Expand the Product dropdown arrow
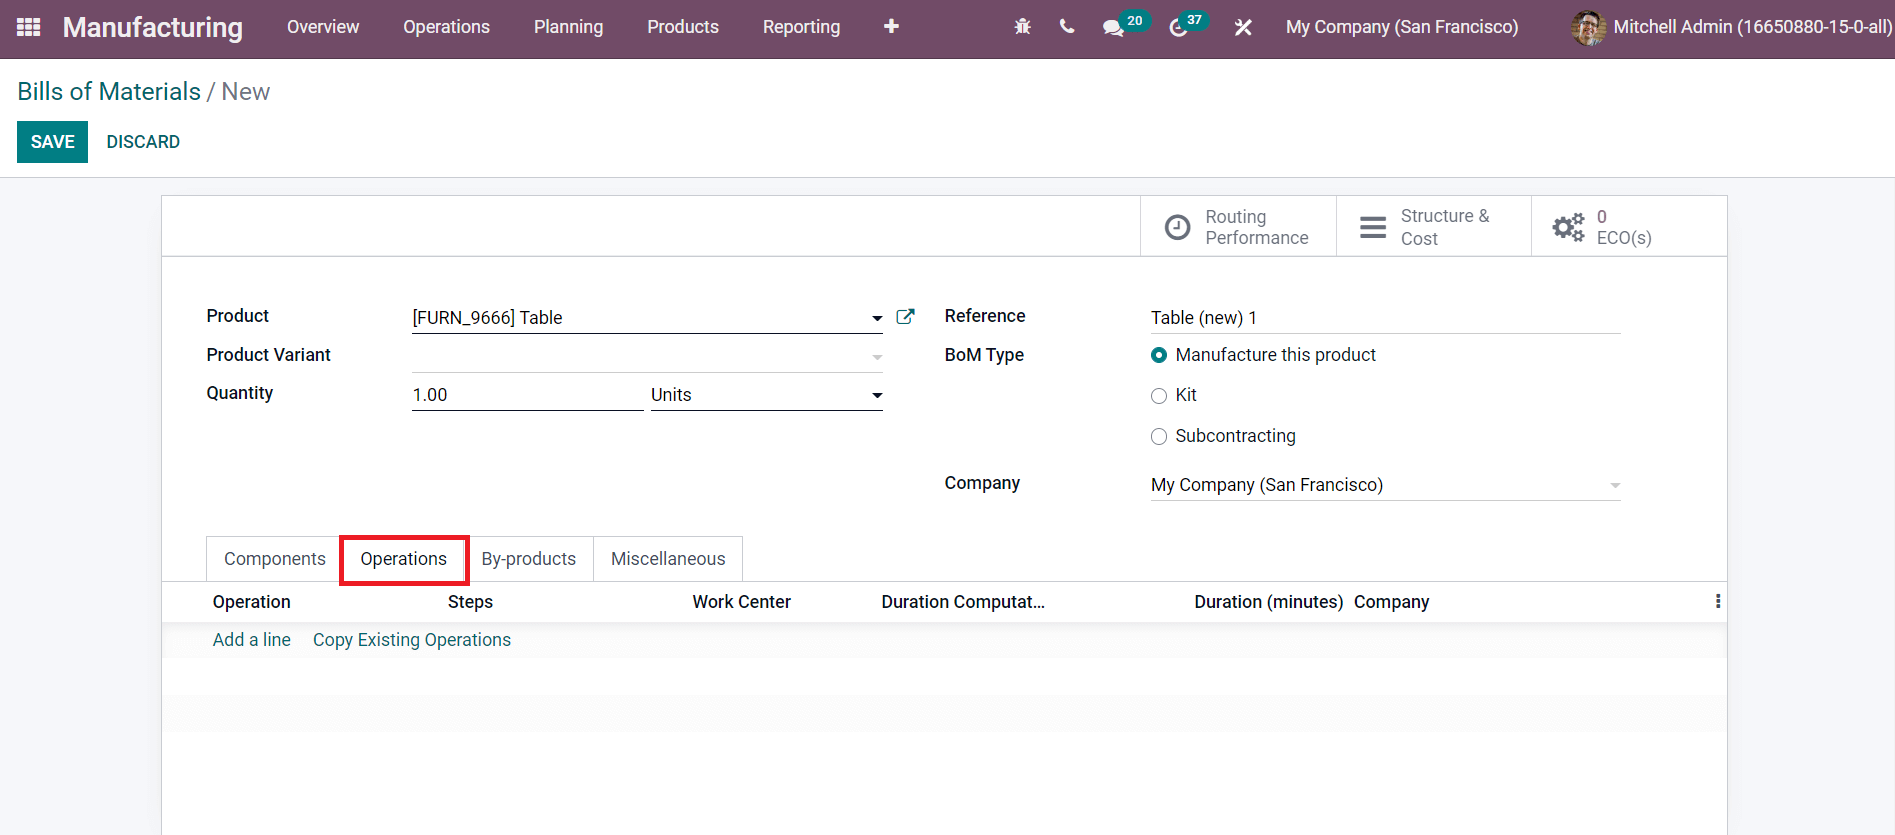1895x835 pixels. [x=877, y=319]
